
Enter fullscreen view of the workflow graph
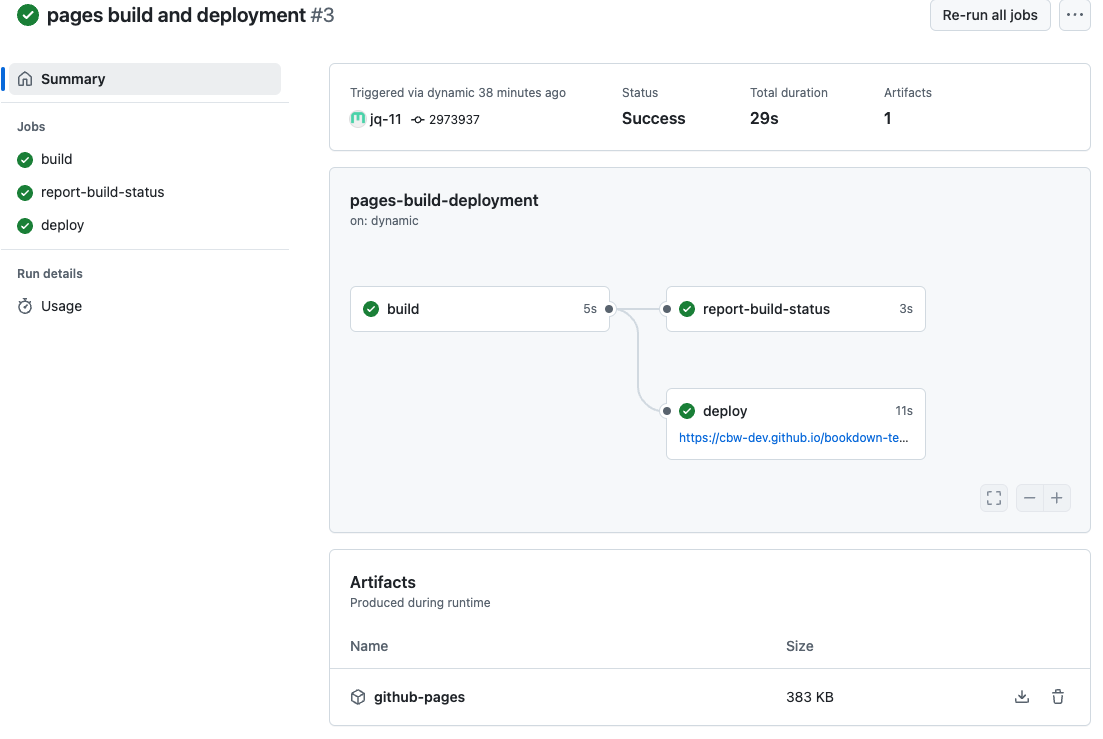(993, 497)
